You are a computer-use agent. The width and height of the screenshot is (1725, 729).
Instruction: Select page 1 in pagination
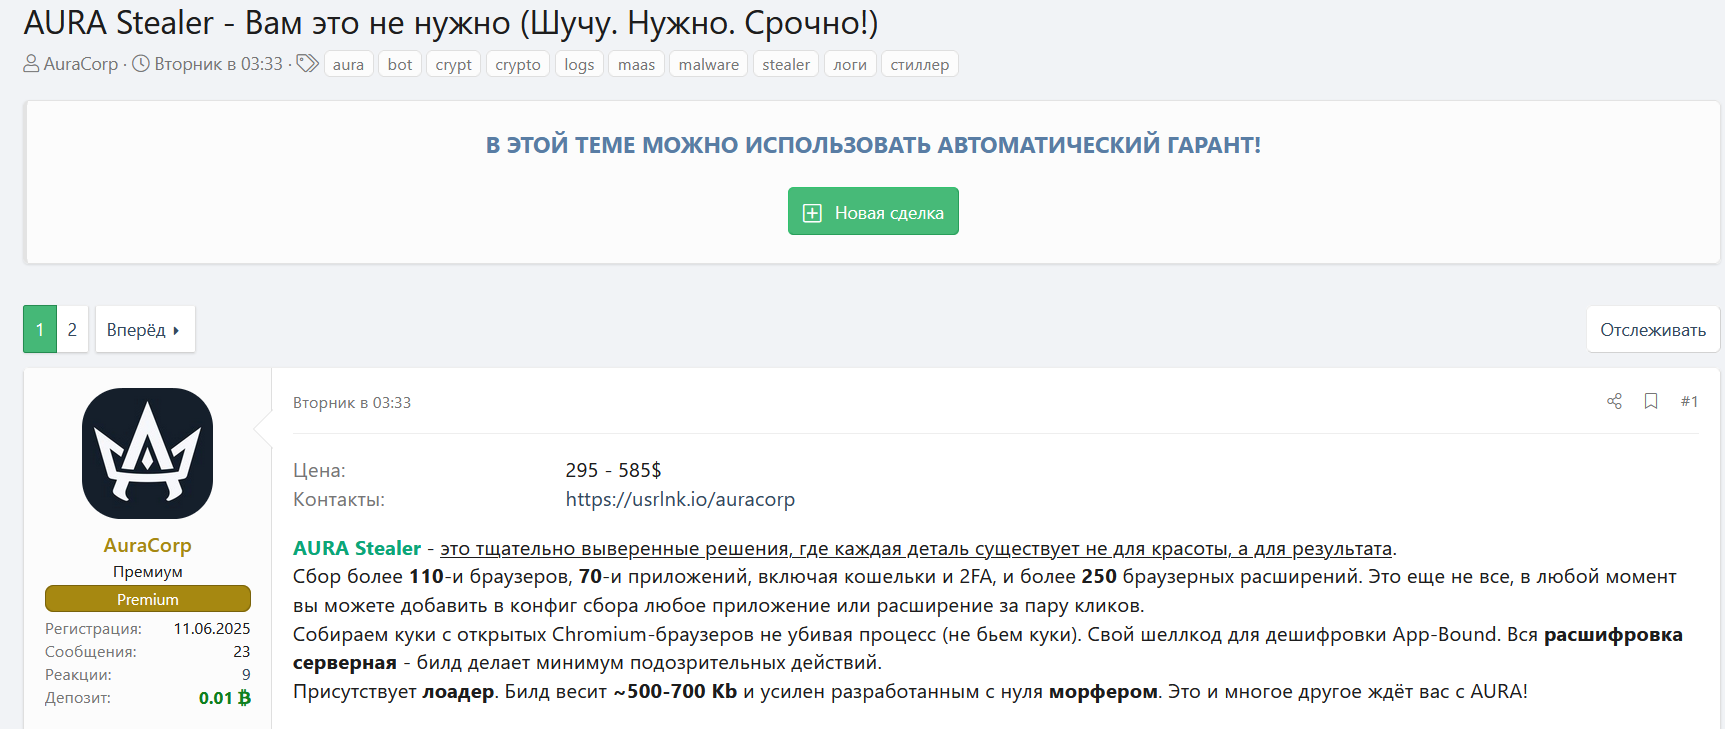[x=40, y=329]
